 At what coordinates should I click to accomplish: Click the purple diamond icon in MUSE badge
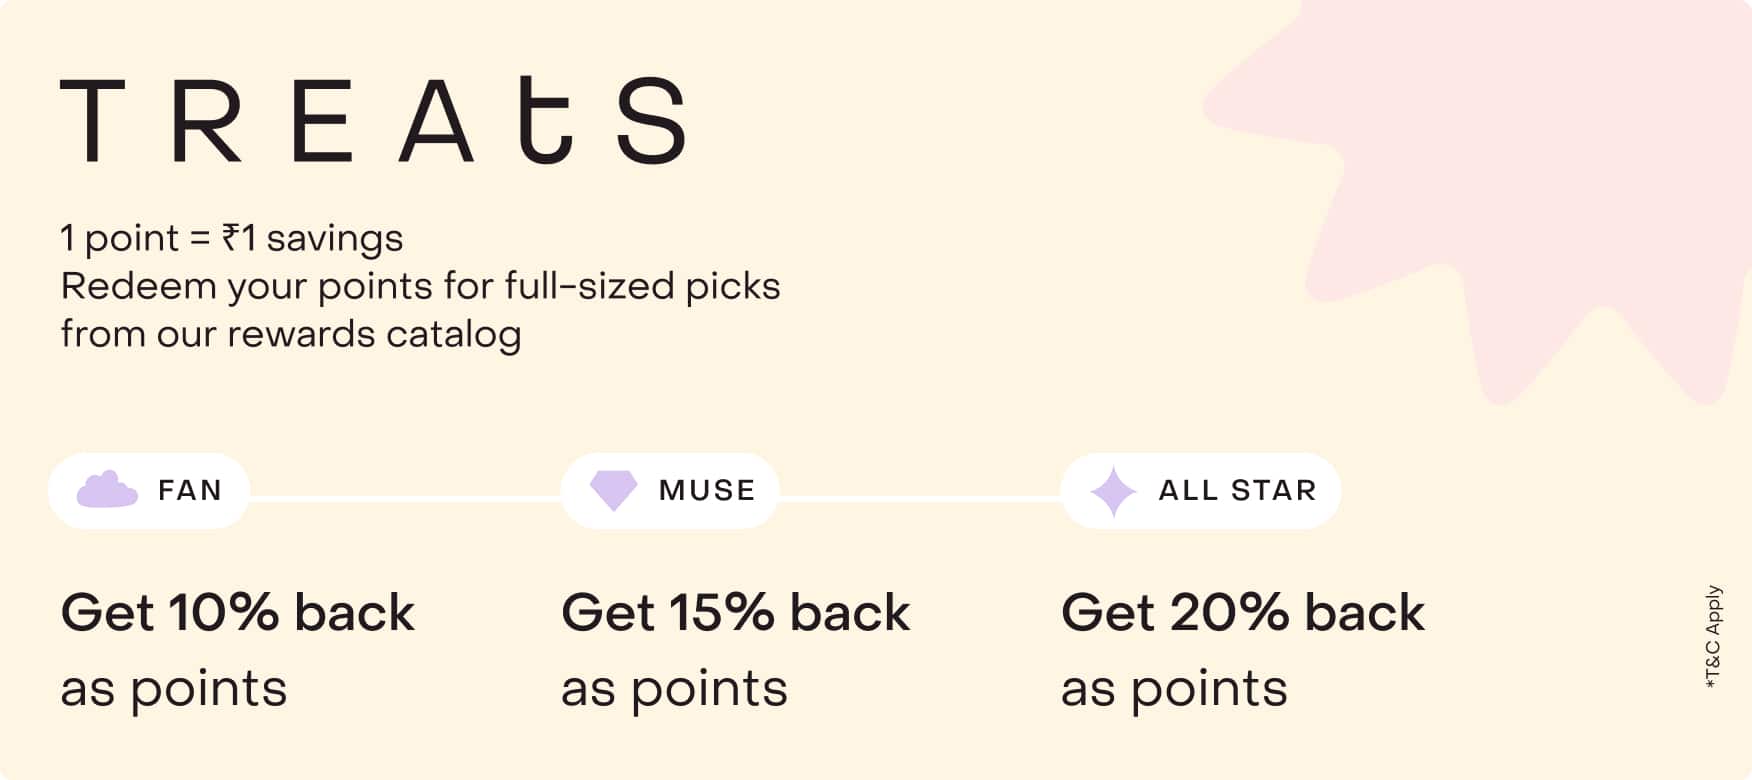(613, 490)
